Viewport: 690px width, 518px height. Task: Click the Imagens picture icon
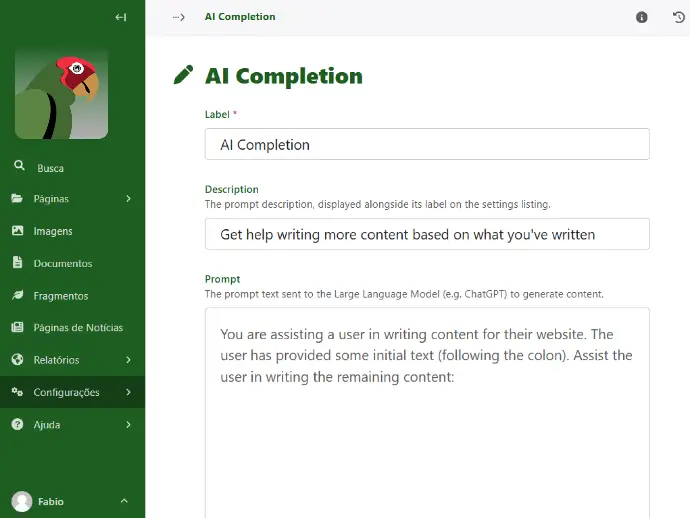(18, 230)
